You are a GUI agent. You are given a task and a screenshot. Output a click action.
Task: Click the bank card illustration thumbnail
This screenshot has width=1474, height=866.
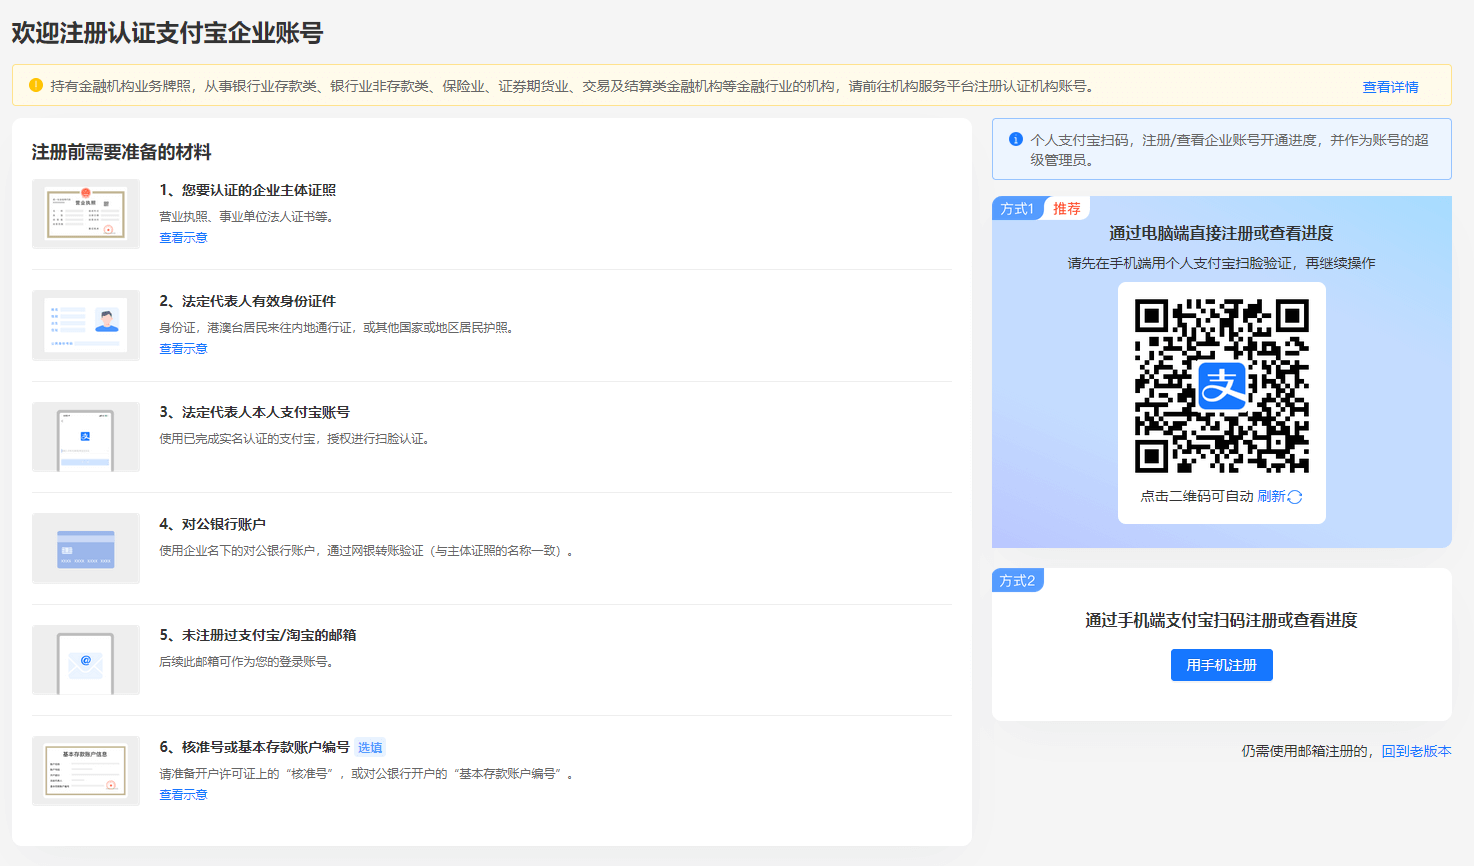click(86, 548)
